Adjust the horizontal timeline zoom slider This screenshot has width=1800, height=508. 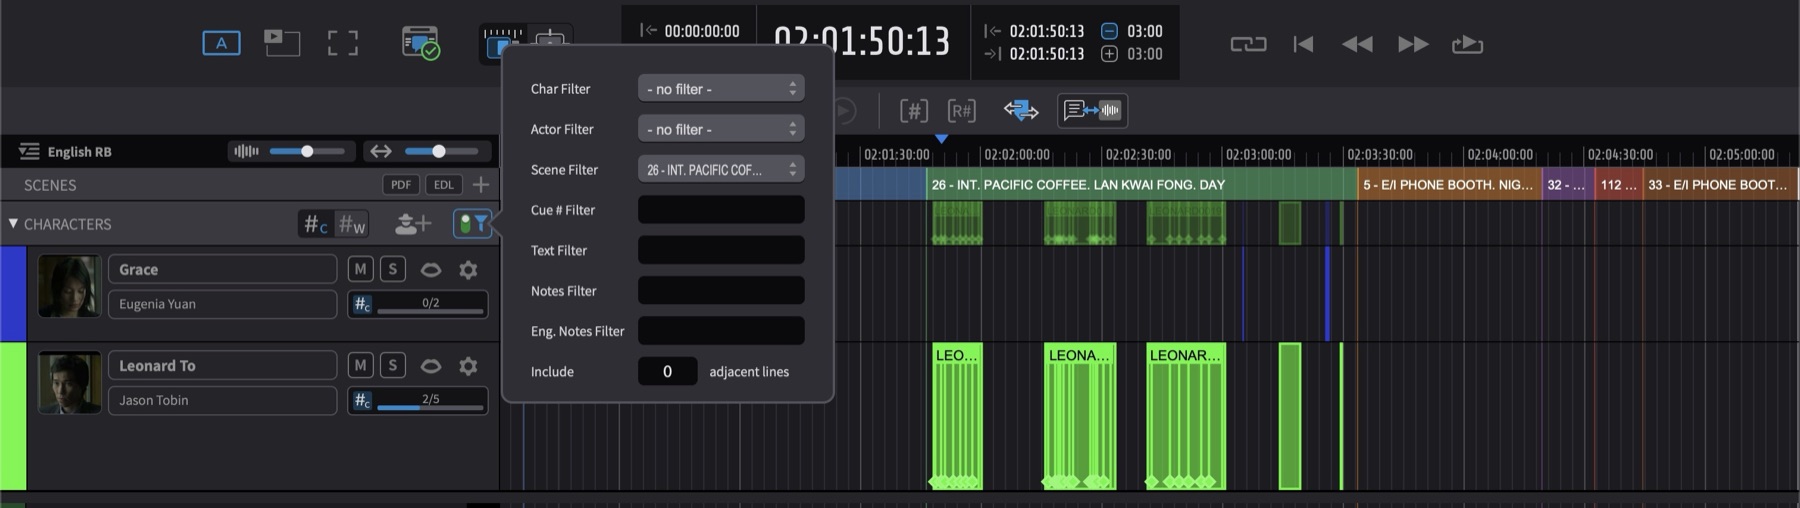coord(439,151)
